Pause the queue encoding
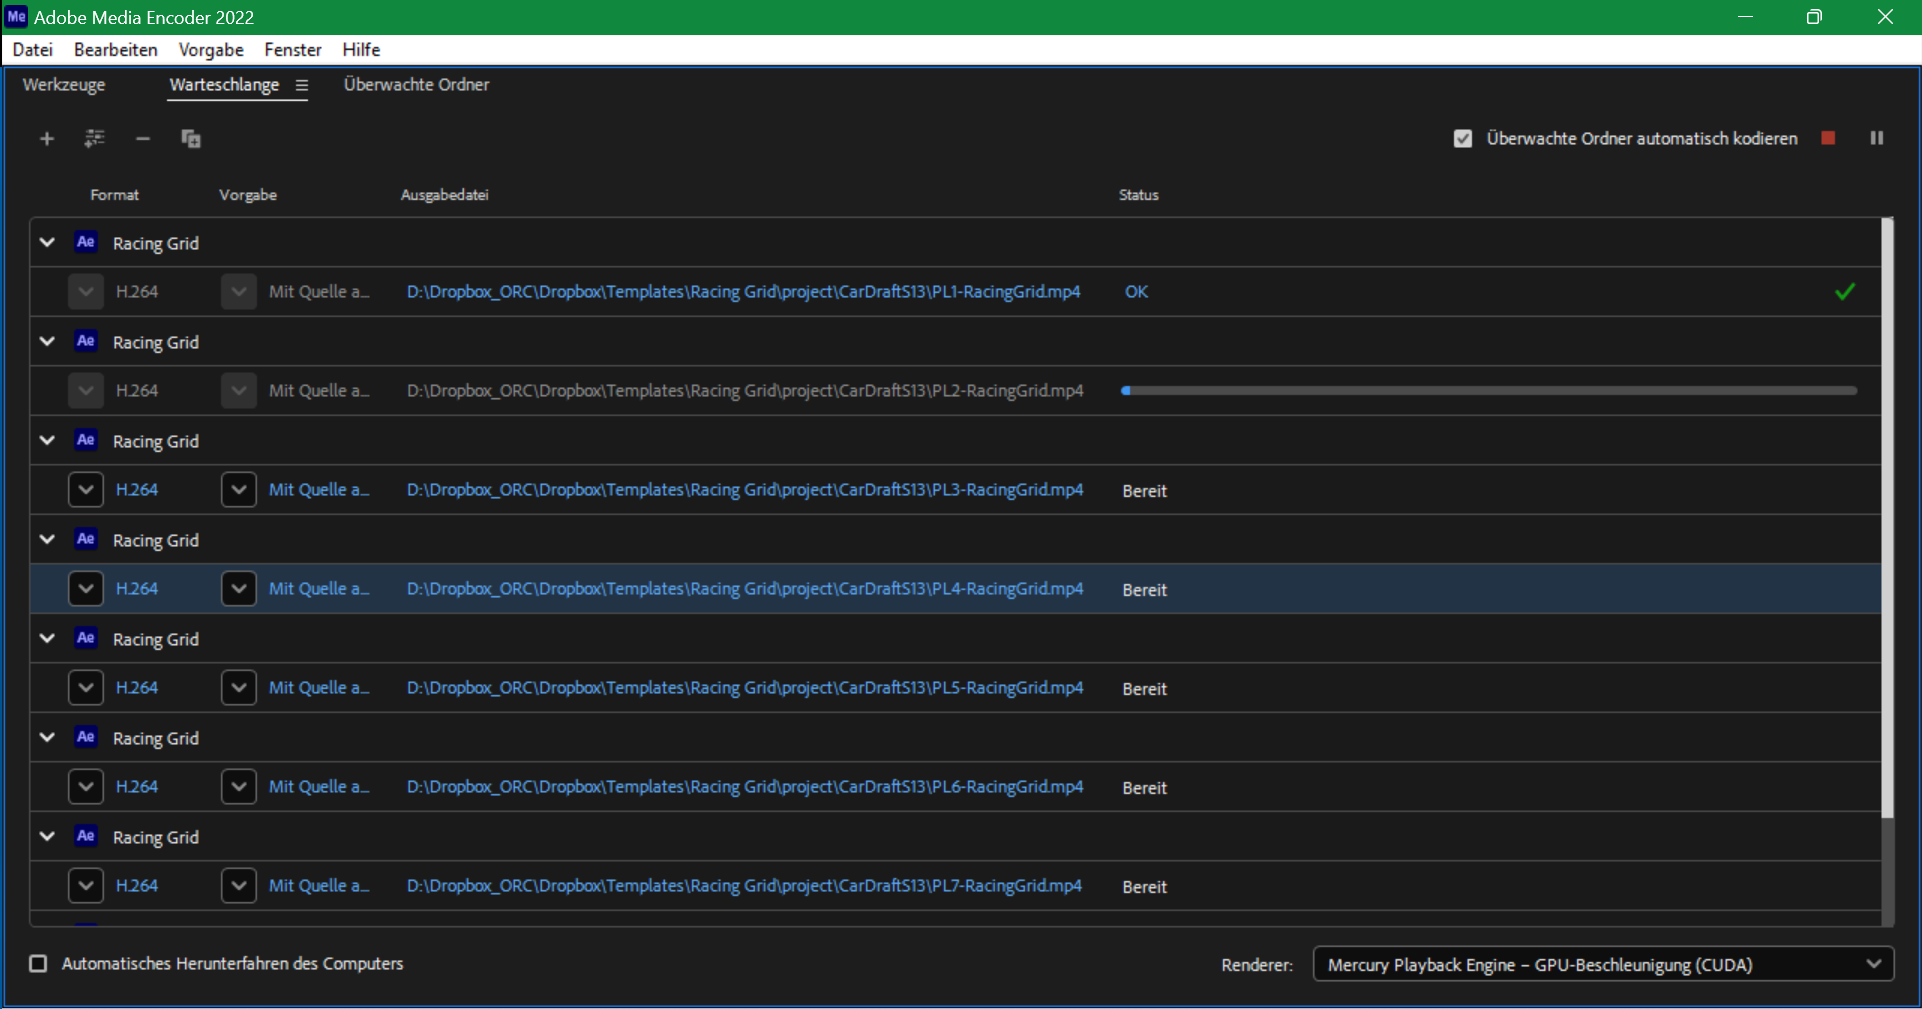Image resolution: width=1922 pixels, height=1009 pixels. pyautogui.click(x=1876, y=138)
